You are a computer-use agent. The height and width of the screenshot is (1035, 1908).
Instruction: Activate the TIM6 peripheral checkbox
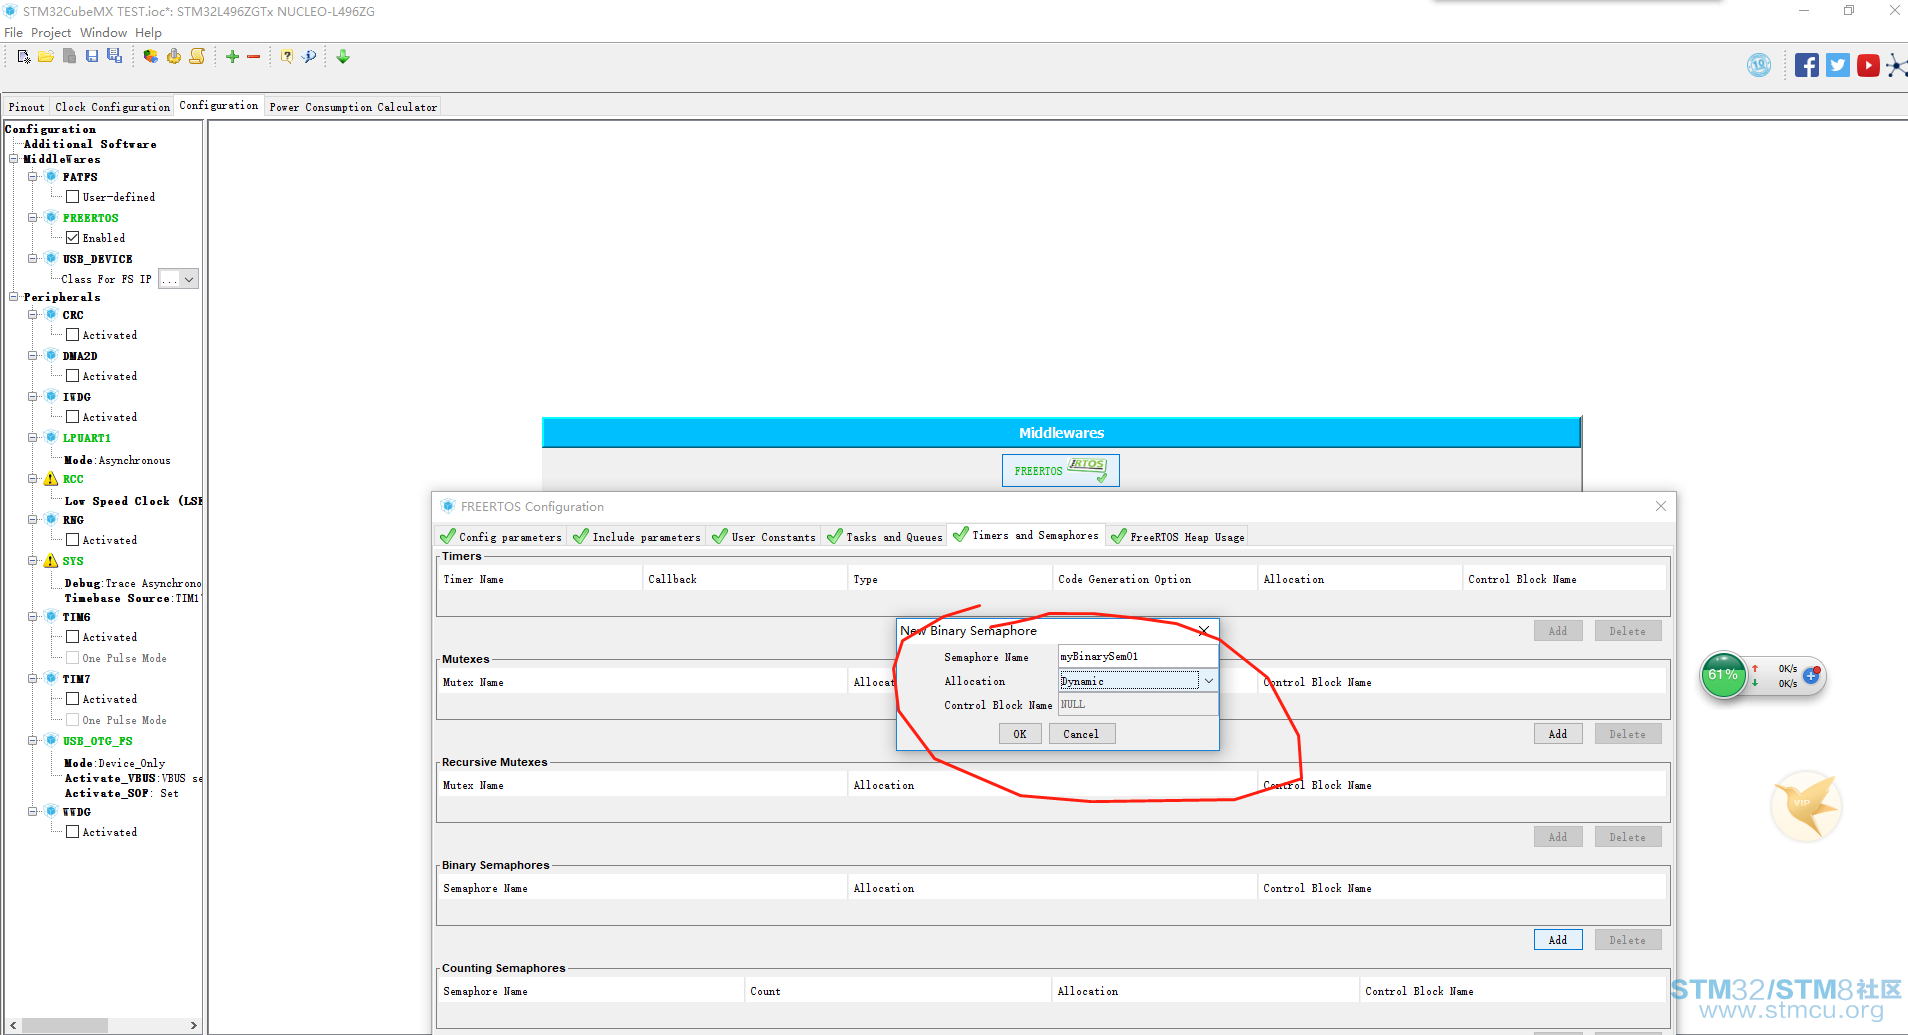[x=72, y=637]
